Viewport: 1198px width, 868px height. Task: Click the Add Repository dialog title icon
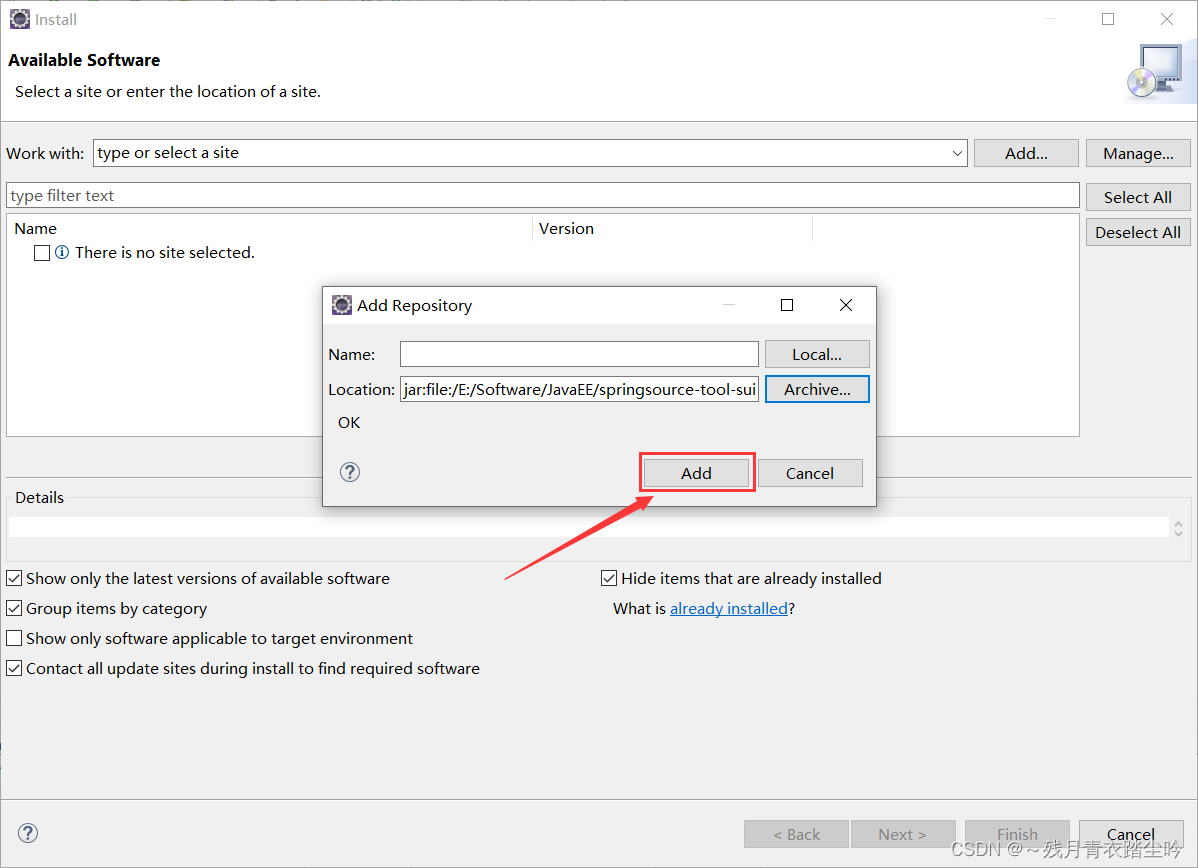[342, 304]
